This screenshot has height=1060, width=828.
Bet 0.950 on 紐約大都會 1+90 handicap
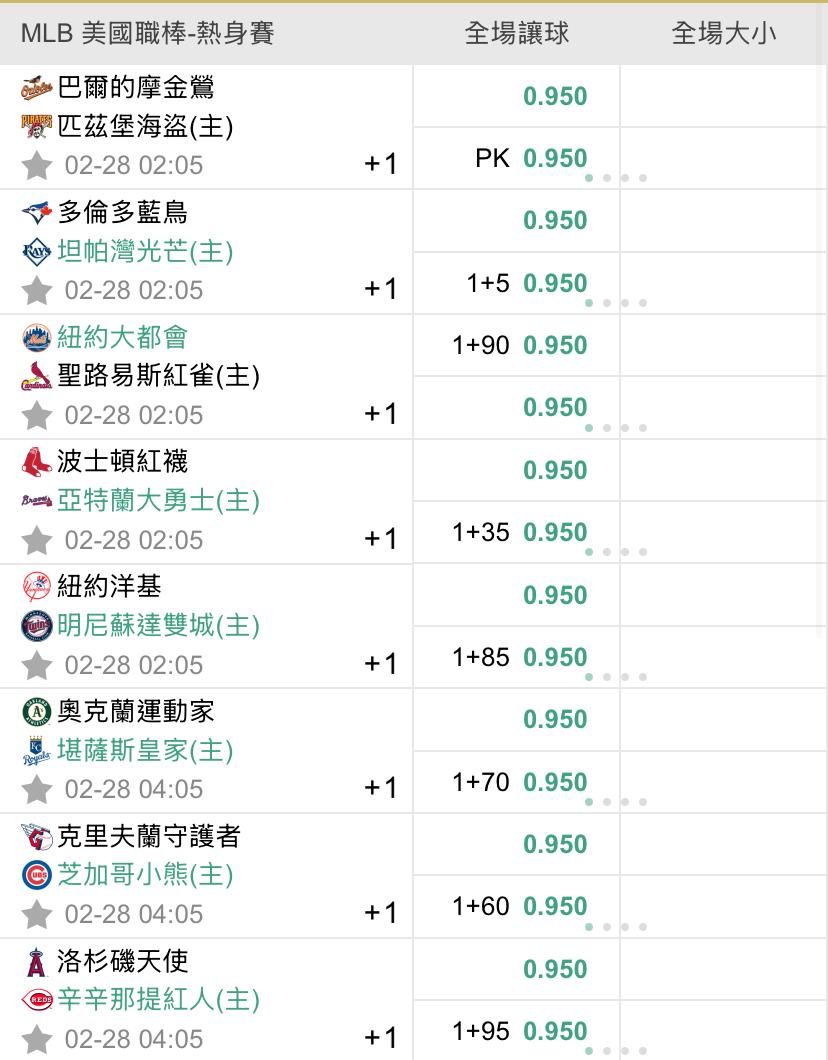[555, 346]
